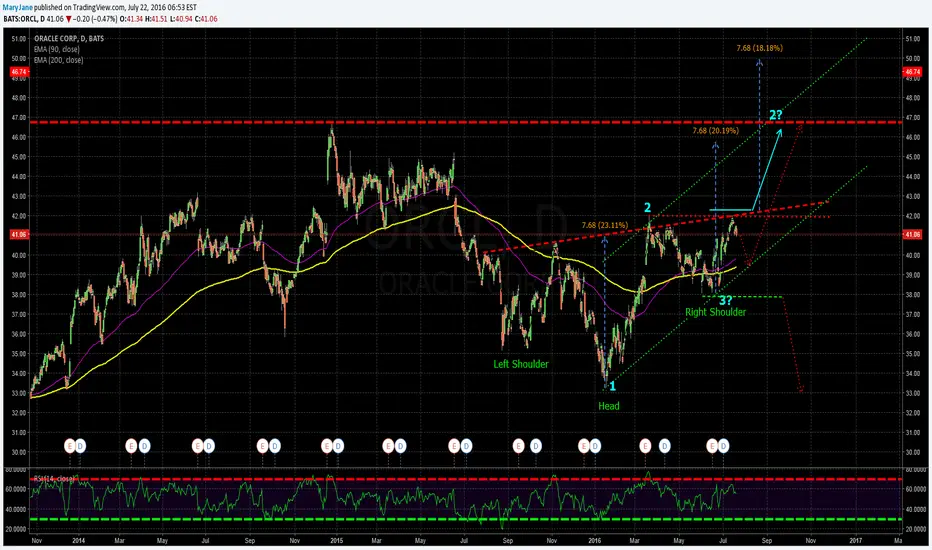Click the 2015 label on the time axis
This screenshot has width=932, height=550.
336,540
